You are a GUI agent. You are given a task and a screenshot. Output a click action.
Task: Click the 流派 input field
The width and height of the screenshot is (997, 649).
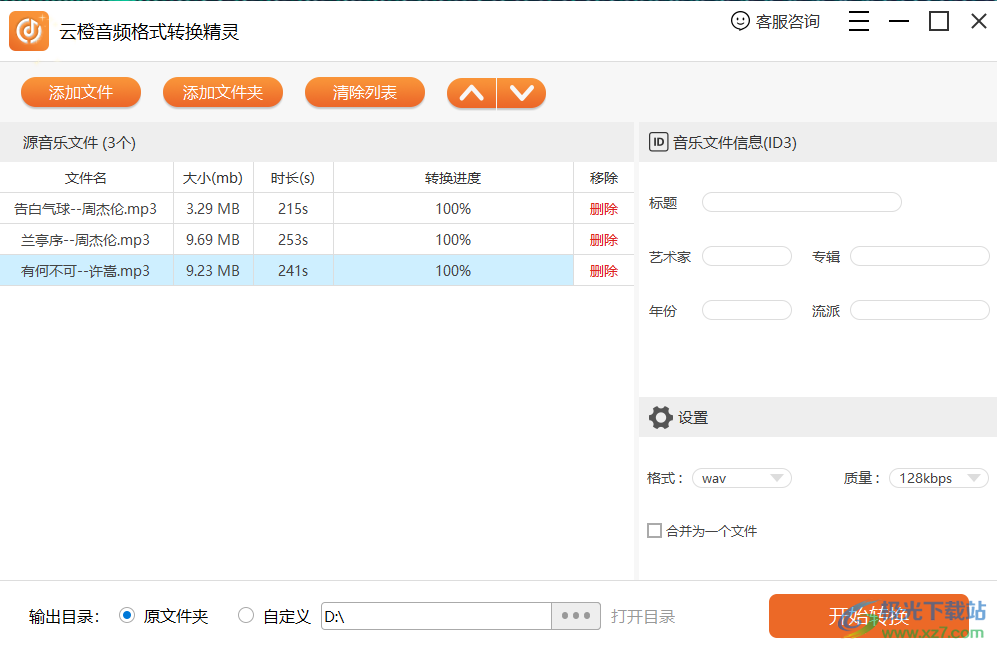(919, 310)
